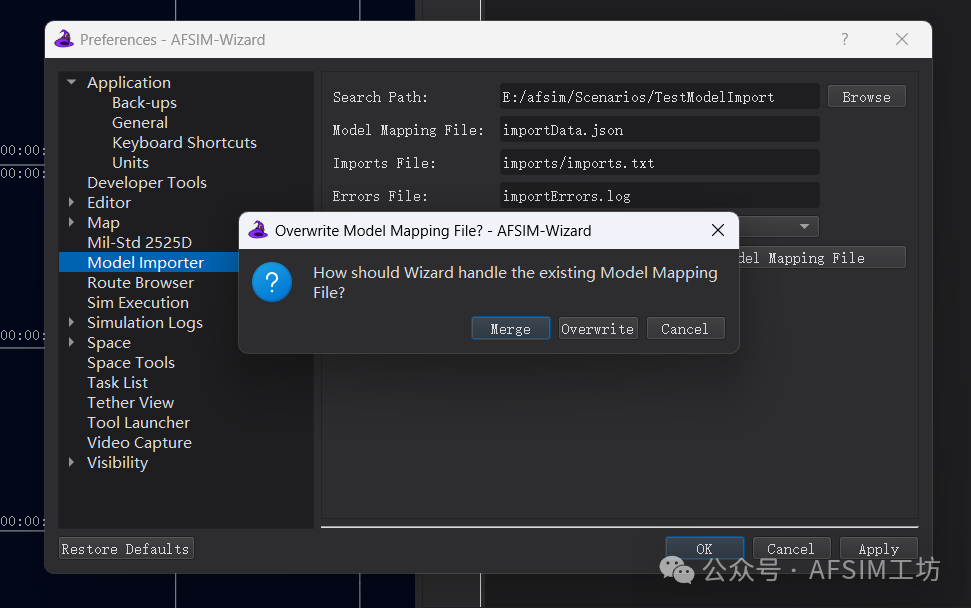
Task: Click the "Errors File:" label
Action: click(380, 196)
